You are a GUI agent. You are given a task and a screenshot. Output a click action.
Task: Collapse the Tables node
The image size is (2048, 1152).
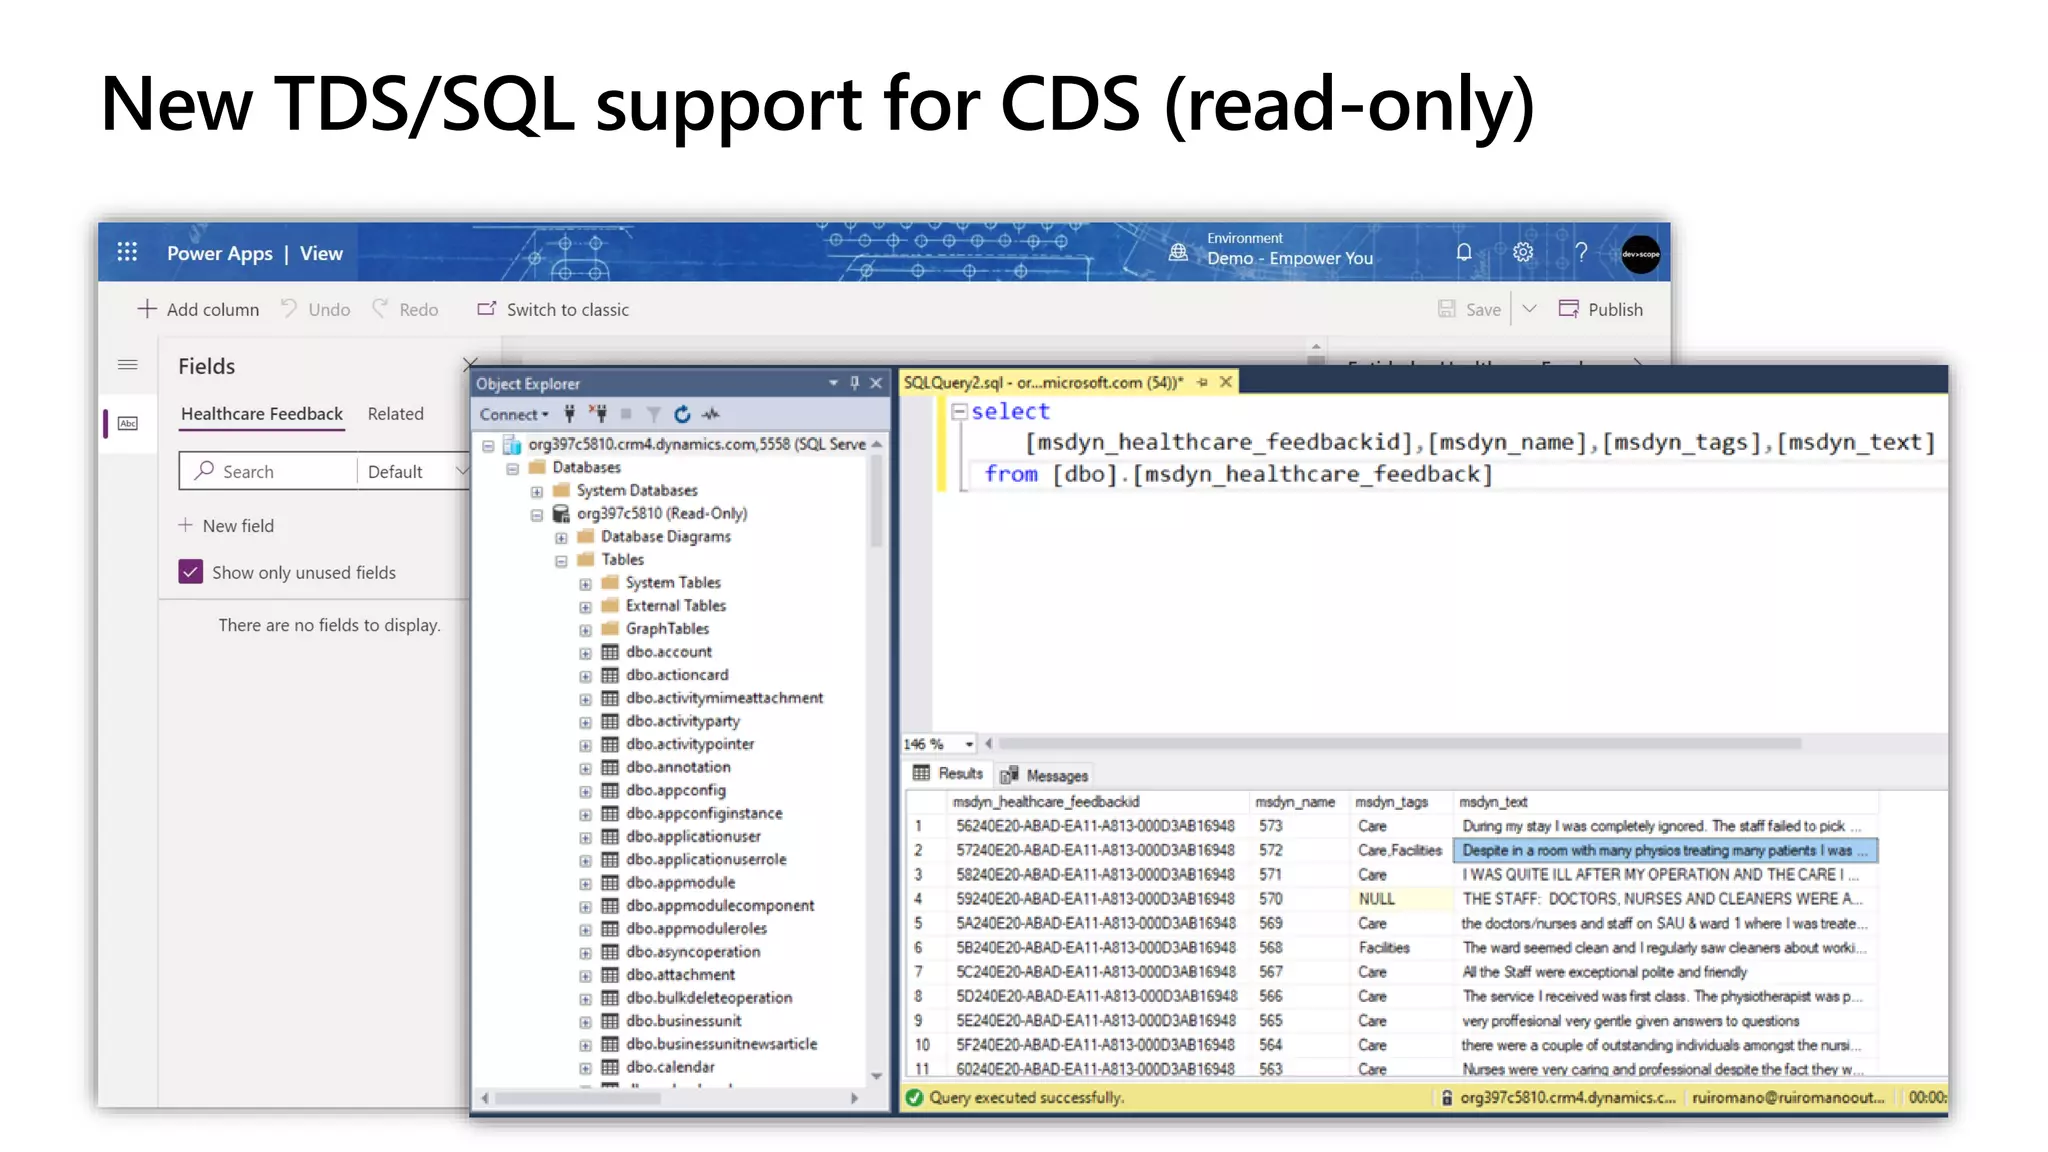561,560
